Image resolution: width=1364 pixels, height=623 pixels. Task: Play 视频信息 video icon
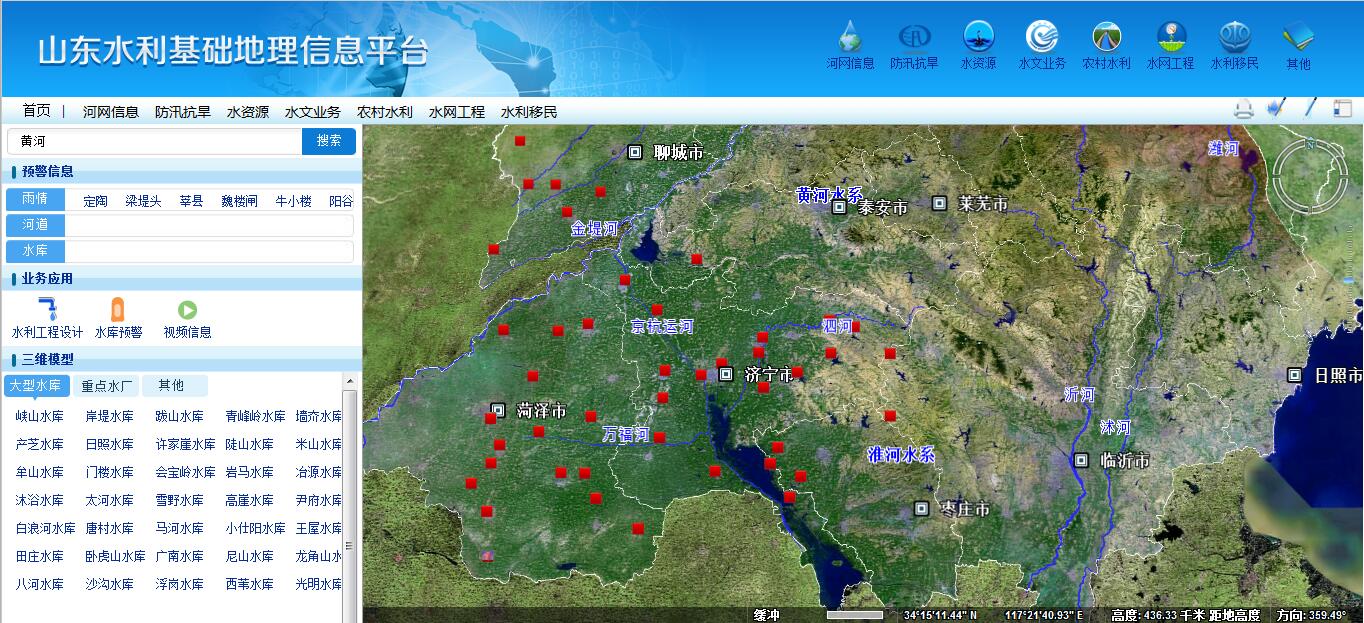pyautogui.click(x=187, y=310)
